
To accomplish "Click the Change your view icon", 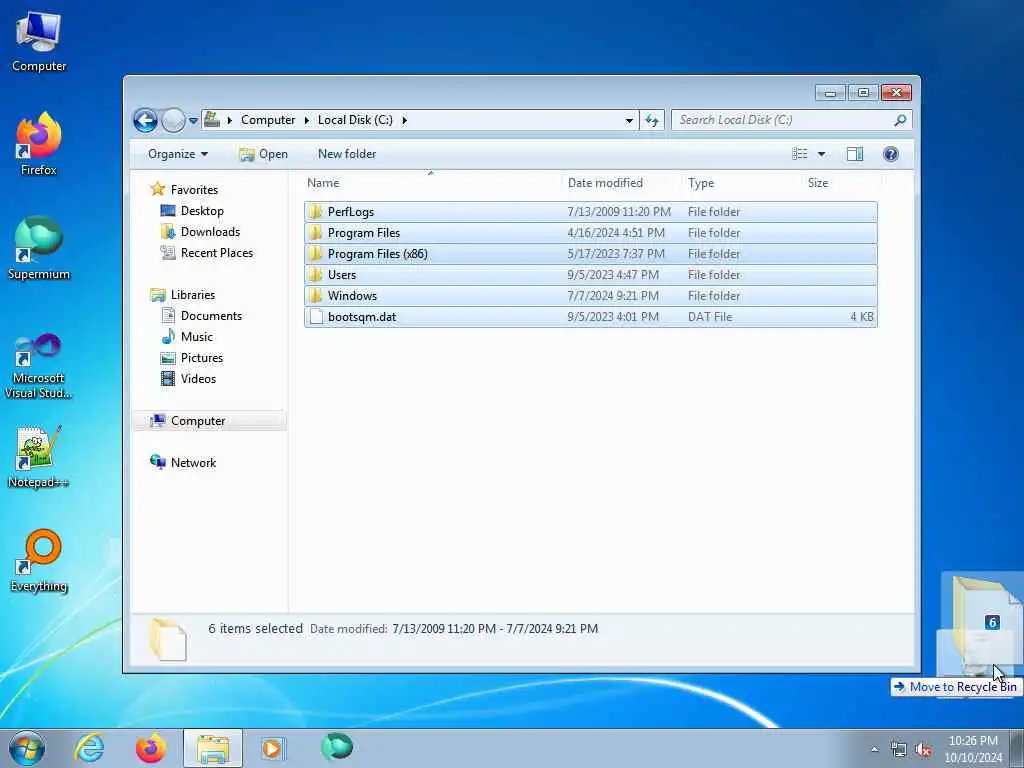I will coord(800,154).
